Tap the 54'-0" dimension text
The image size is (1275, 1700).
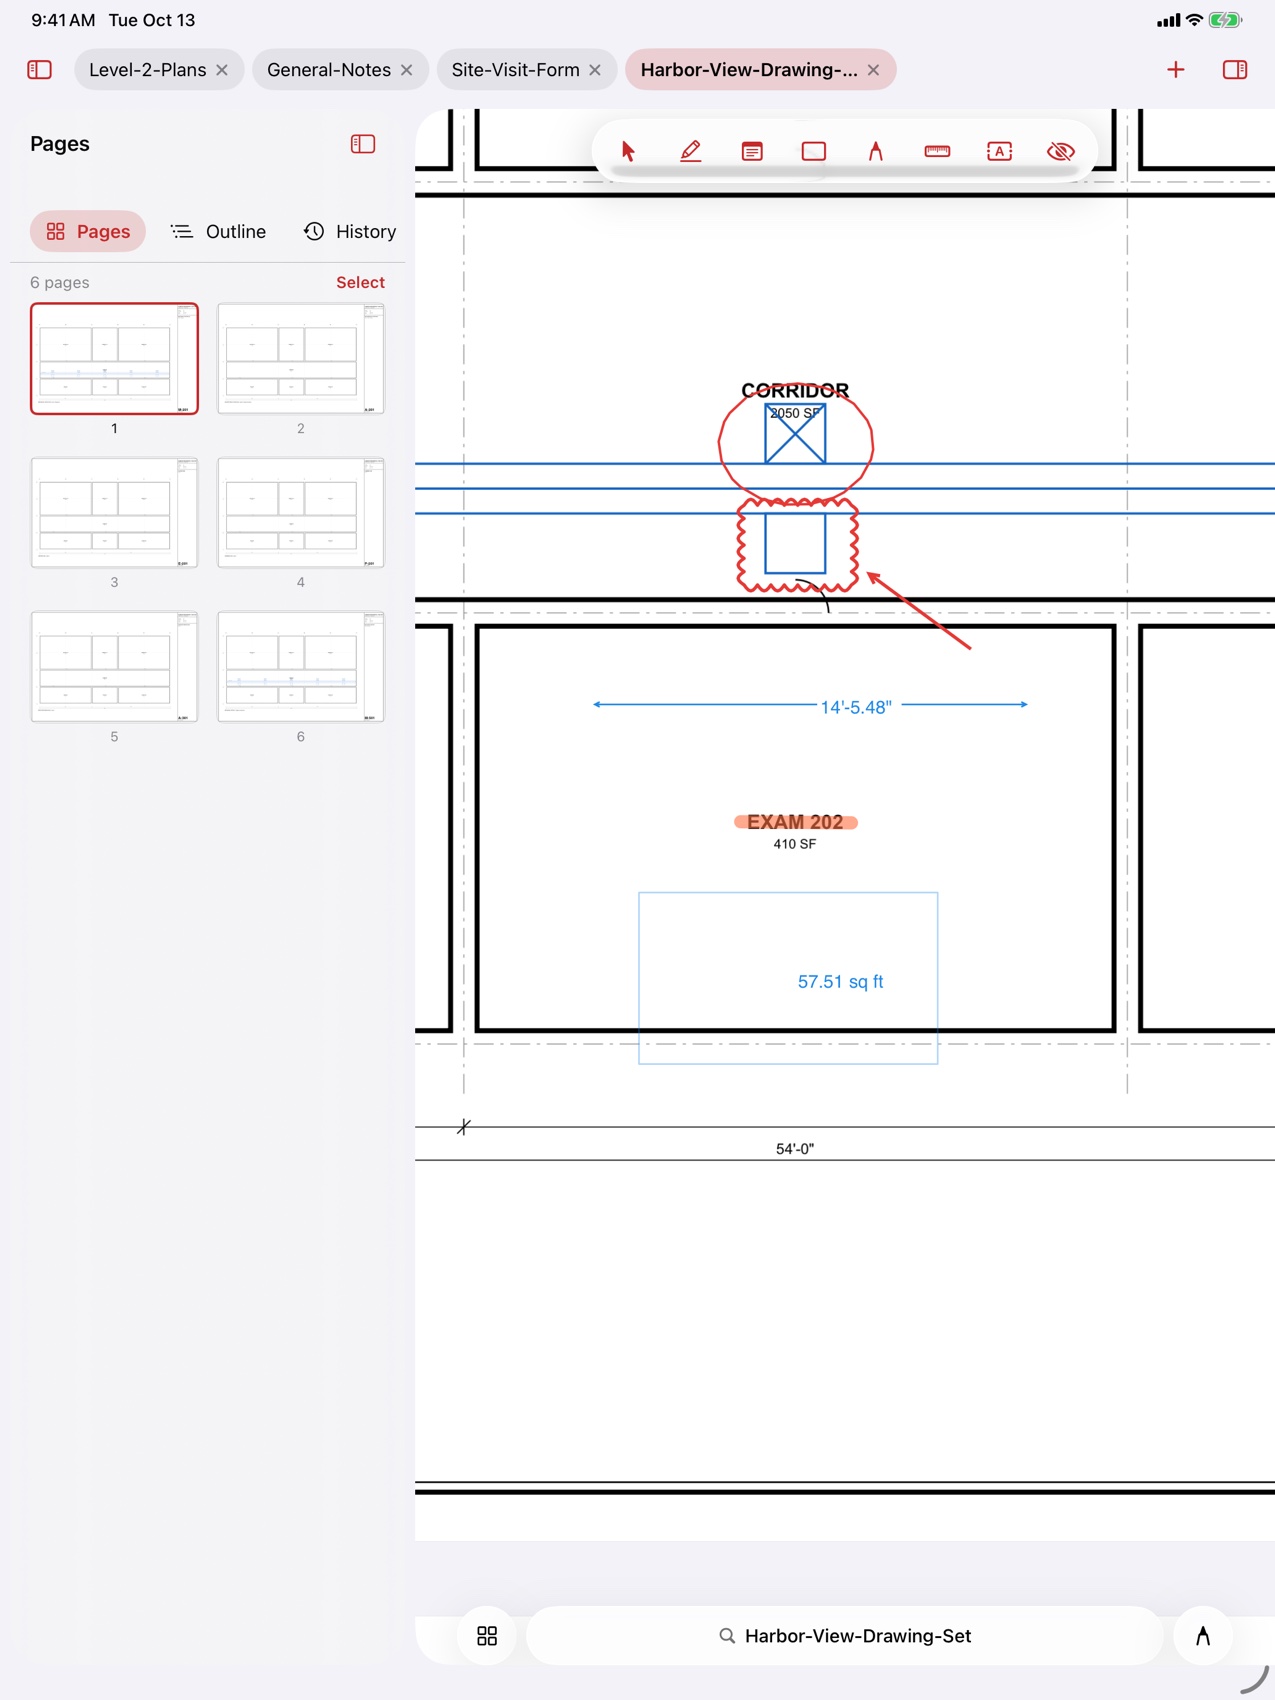tap(795, 1149)
